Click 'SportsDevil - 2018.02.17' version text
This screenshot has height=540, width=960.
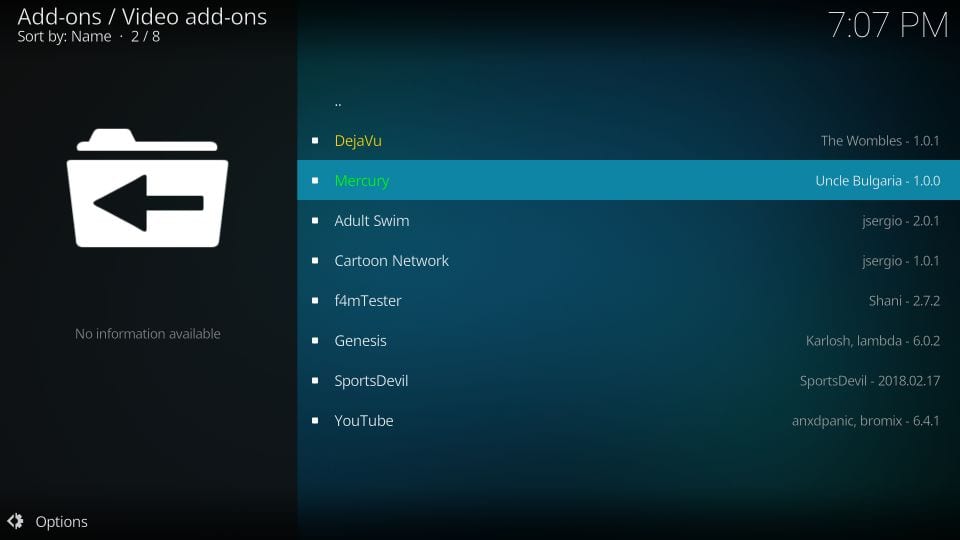tap(869, 381)
